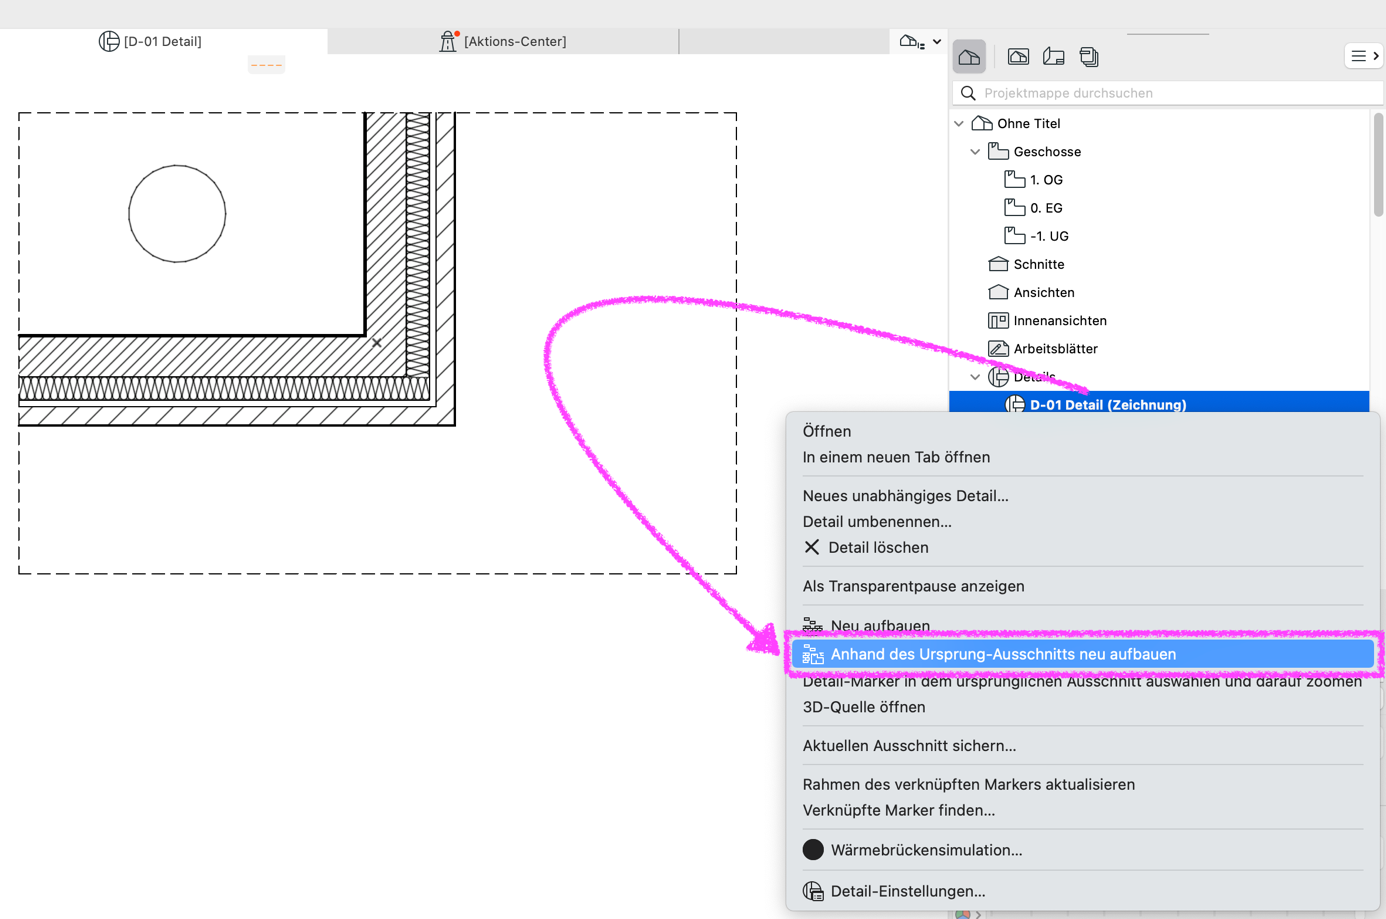This screenshot has height=919, width=1386.
Task: Choose Als Transparentpause anzeigen
Action: (913, 587)
